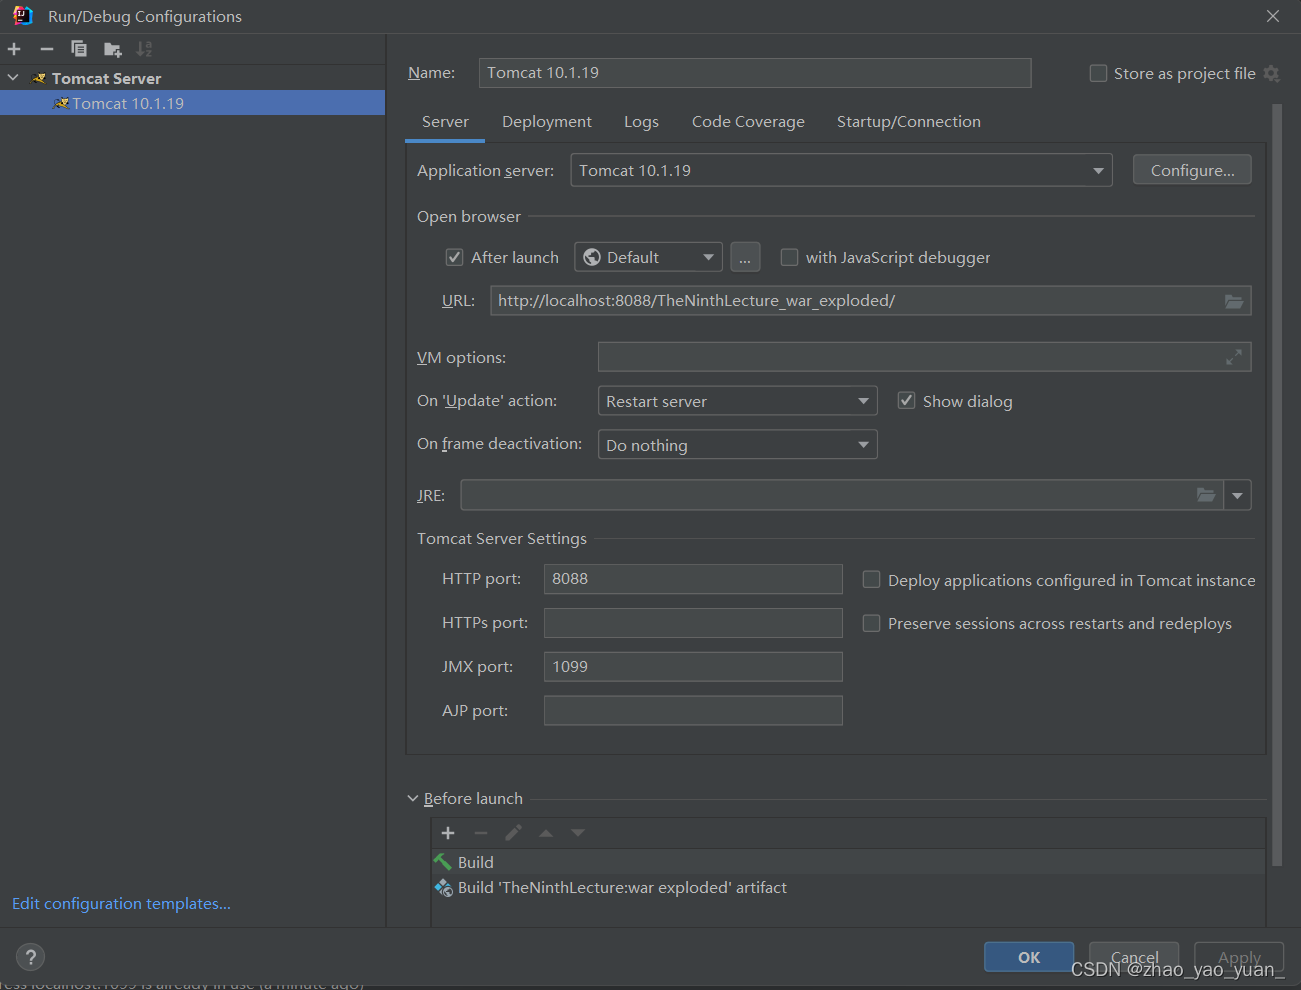Image resolution: width=1301 pixels, height=990 pixels.
Task: Click the move into new folder icon
Action: coord(112,49)
